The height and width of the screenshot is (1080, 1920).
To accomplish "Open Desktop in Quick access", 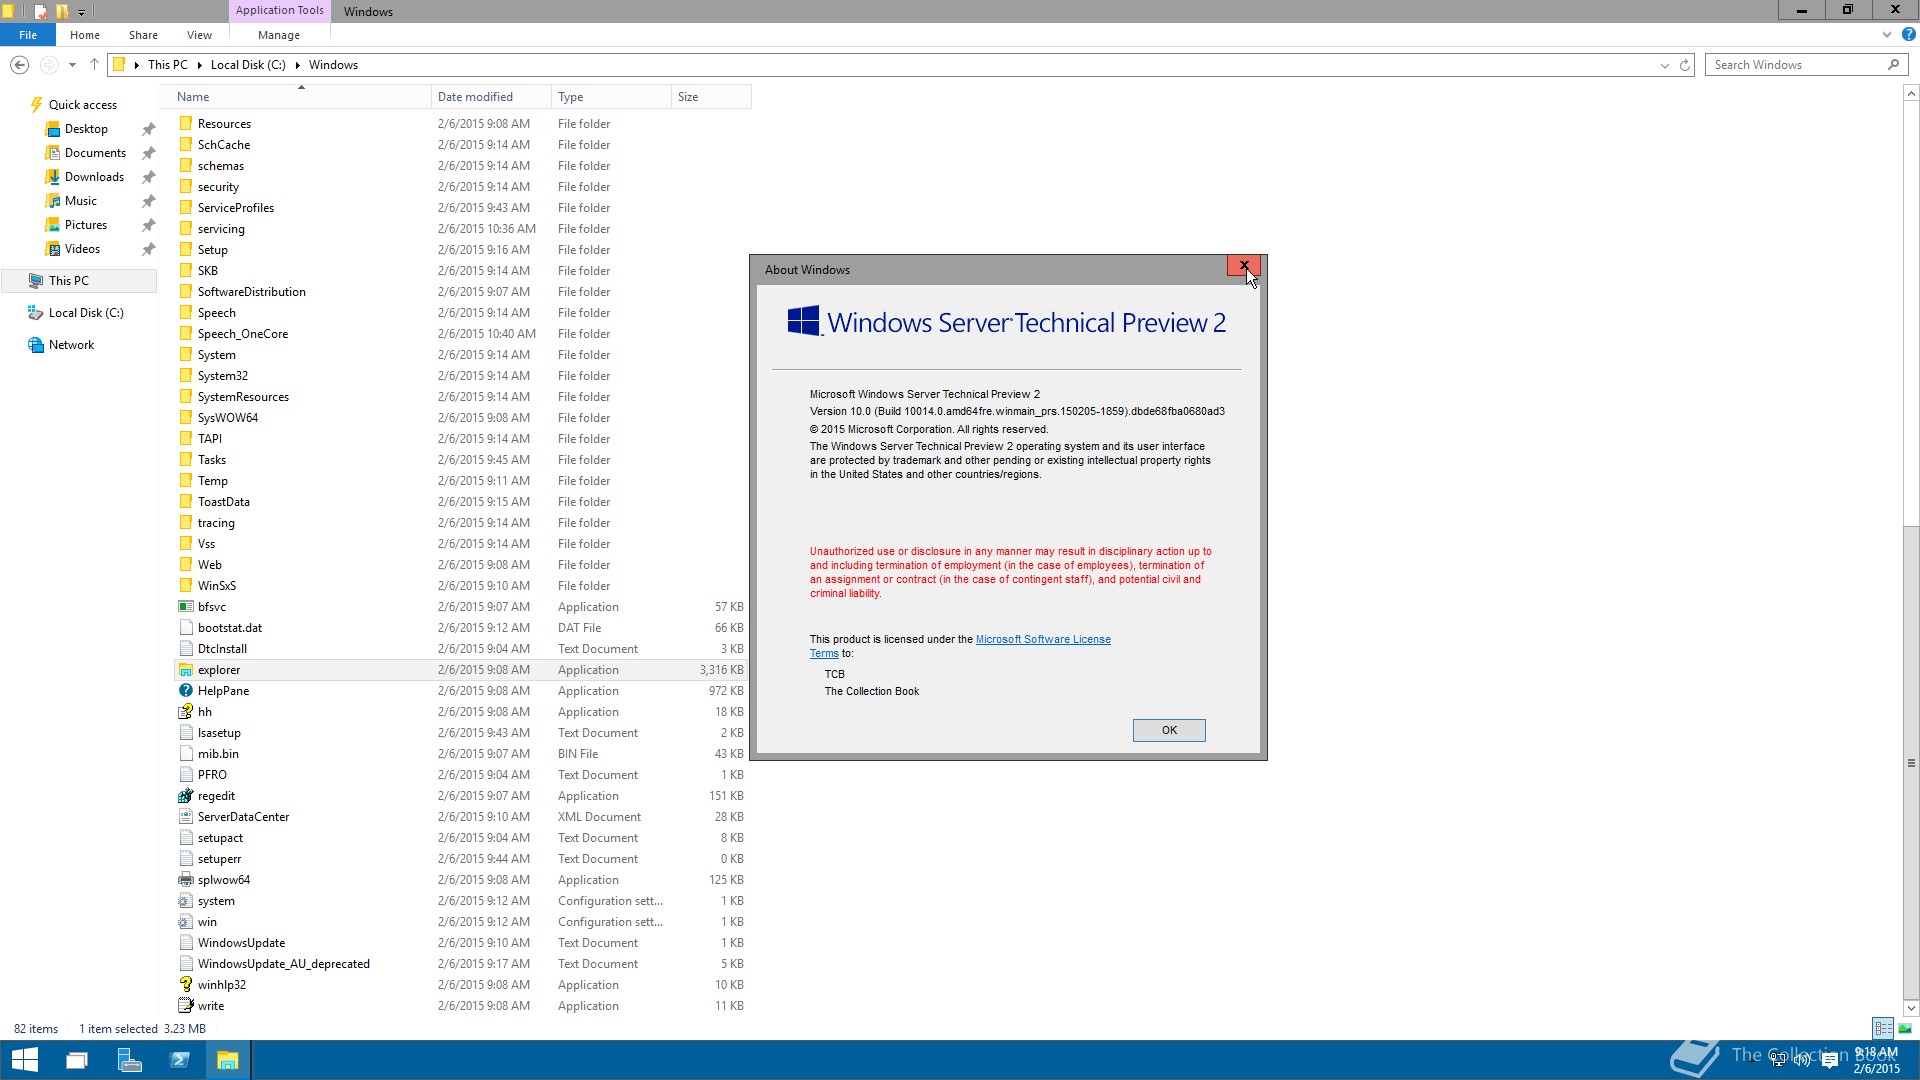I will [x=86, y=129].
